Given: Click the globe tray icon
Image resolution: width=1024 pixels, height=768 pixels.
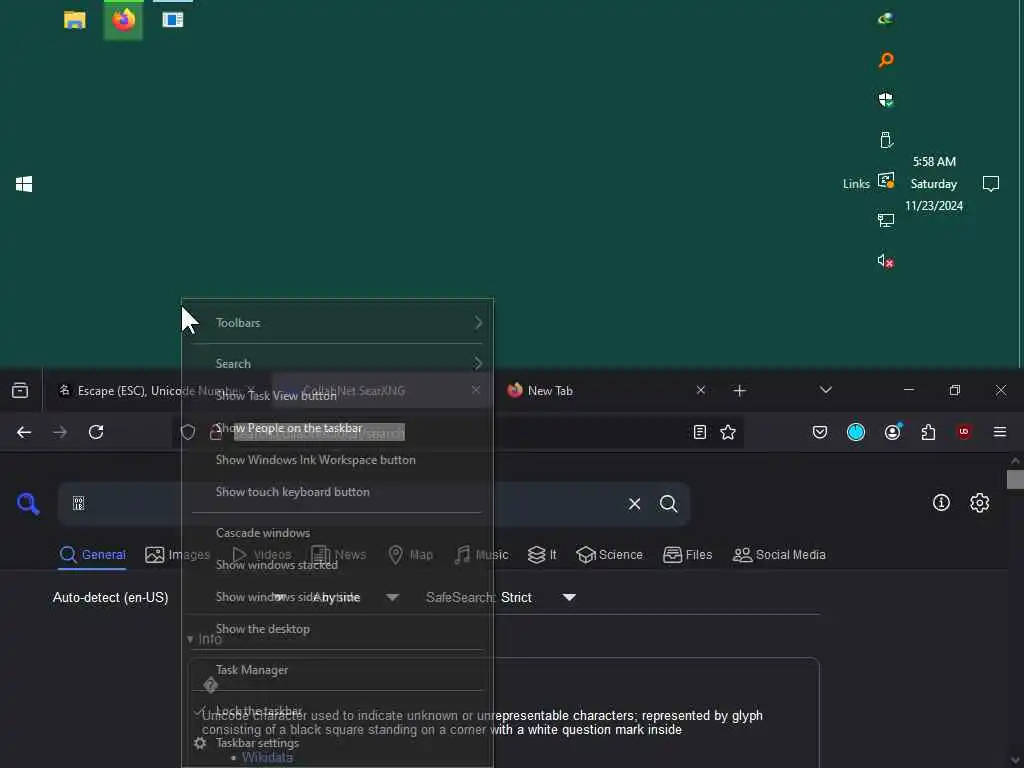Looking at the screenshot, I should click(886, 19).
